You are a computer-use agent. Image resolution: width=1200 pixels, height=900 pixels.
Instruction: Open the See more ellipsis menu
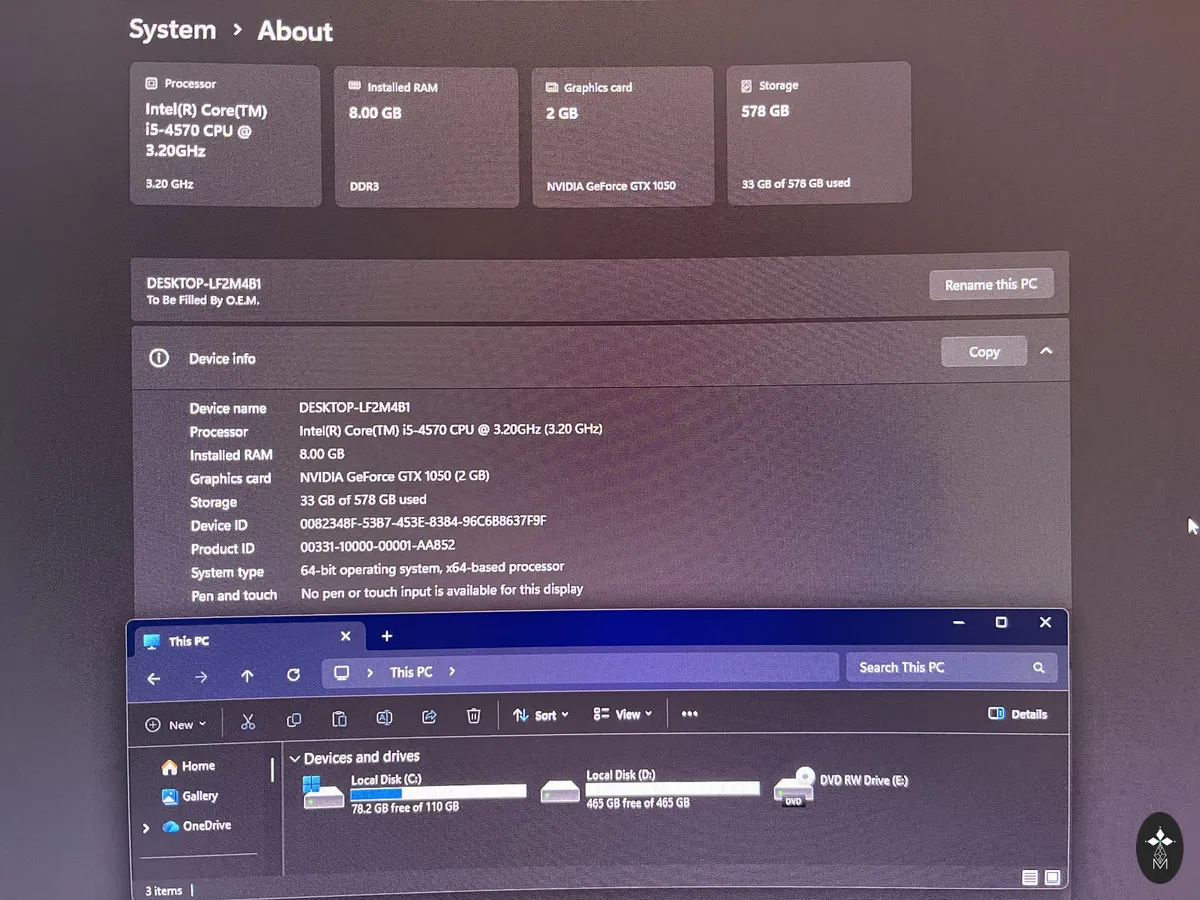[x=689, y=714]
